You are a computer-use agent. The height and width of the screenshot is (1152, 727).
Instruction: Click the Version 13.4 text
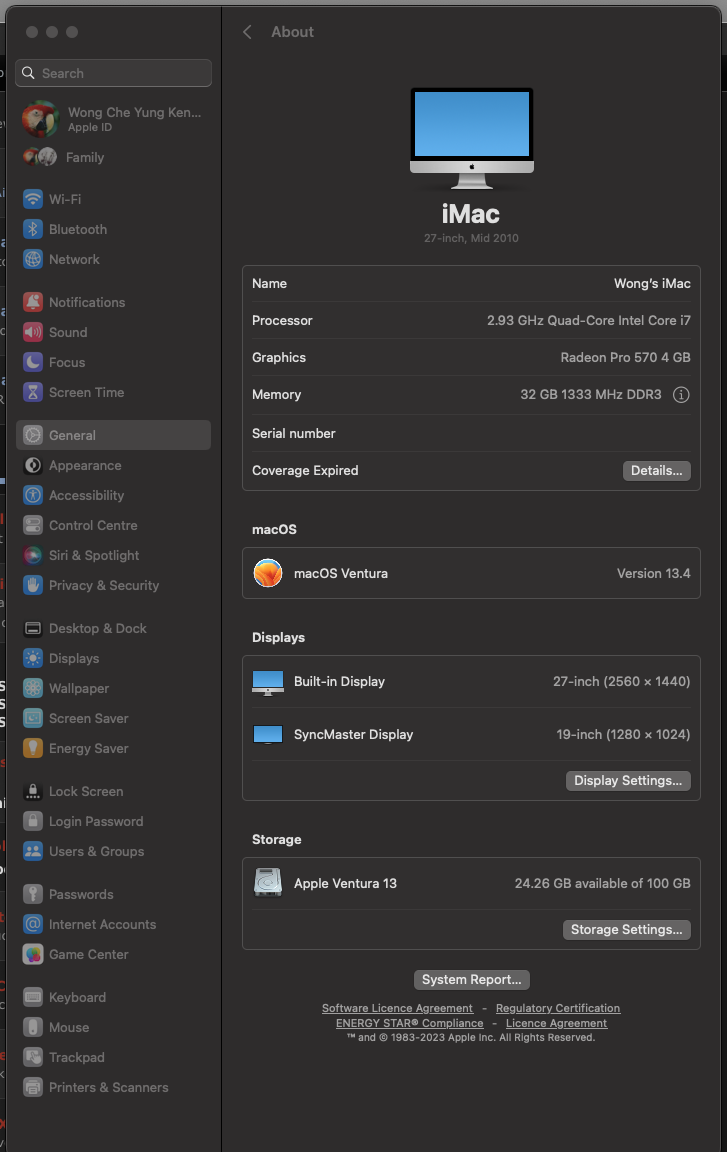coord(654,573)
